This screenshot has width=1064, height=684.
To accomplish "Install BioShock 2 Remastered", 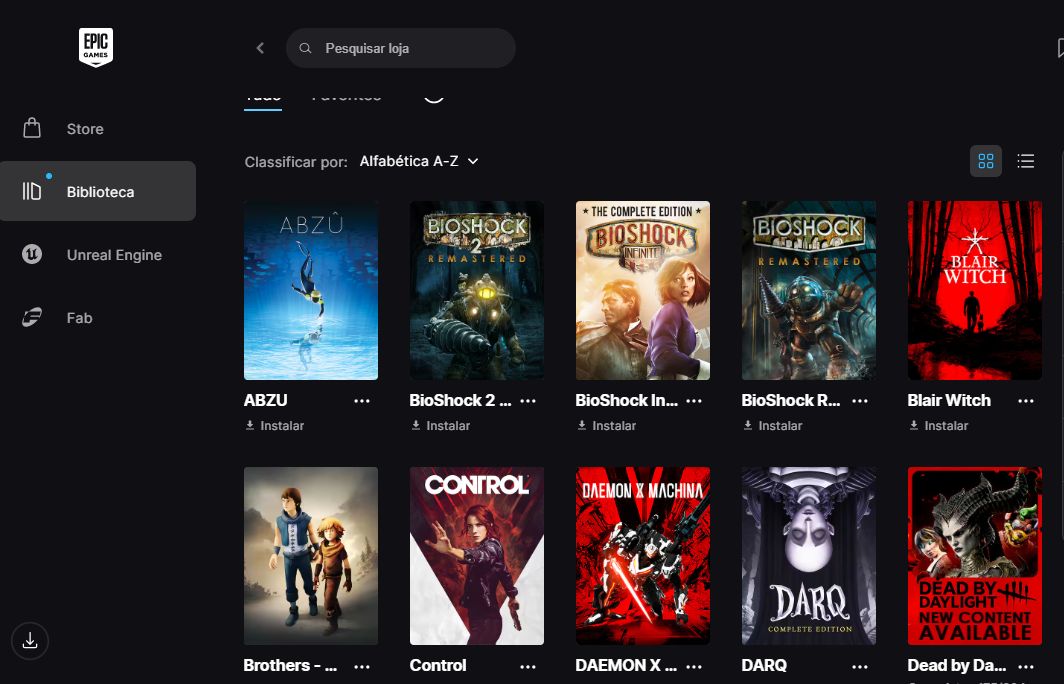I will pos(440,425).
